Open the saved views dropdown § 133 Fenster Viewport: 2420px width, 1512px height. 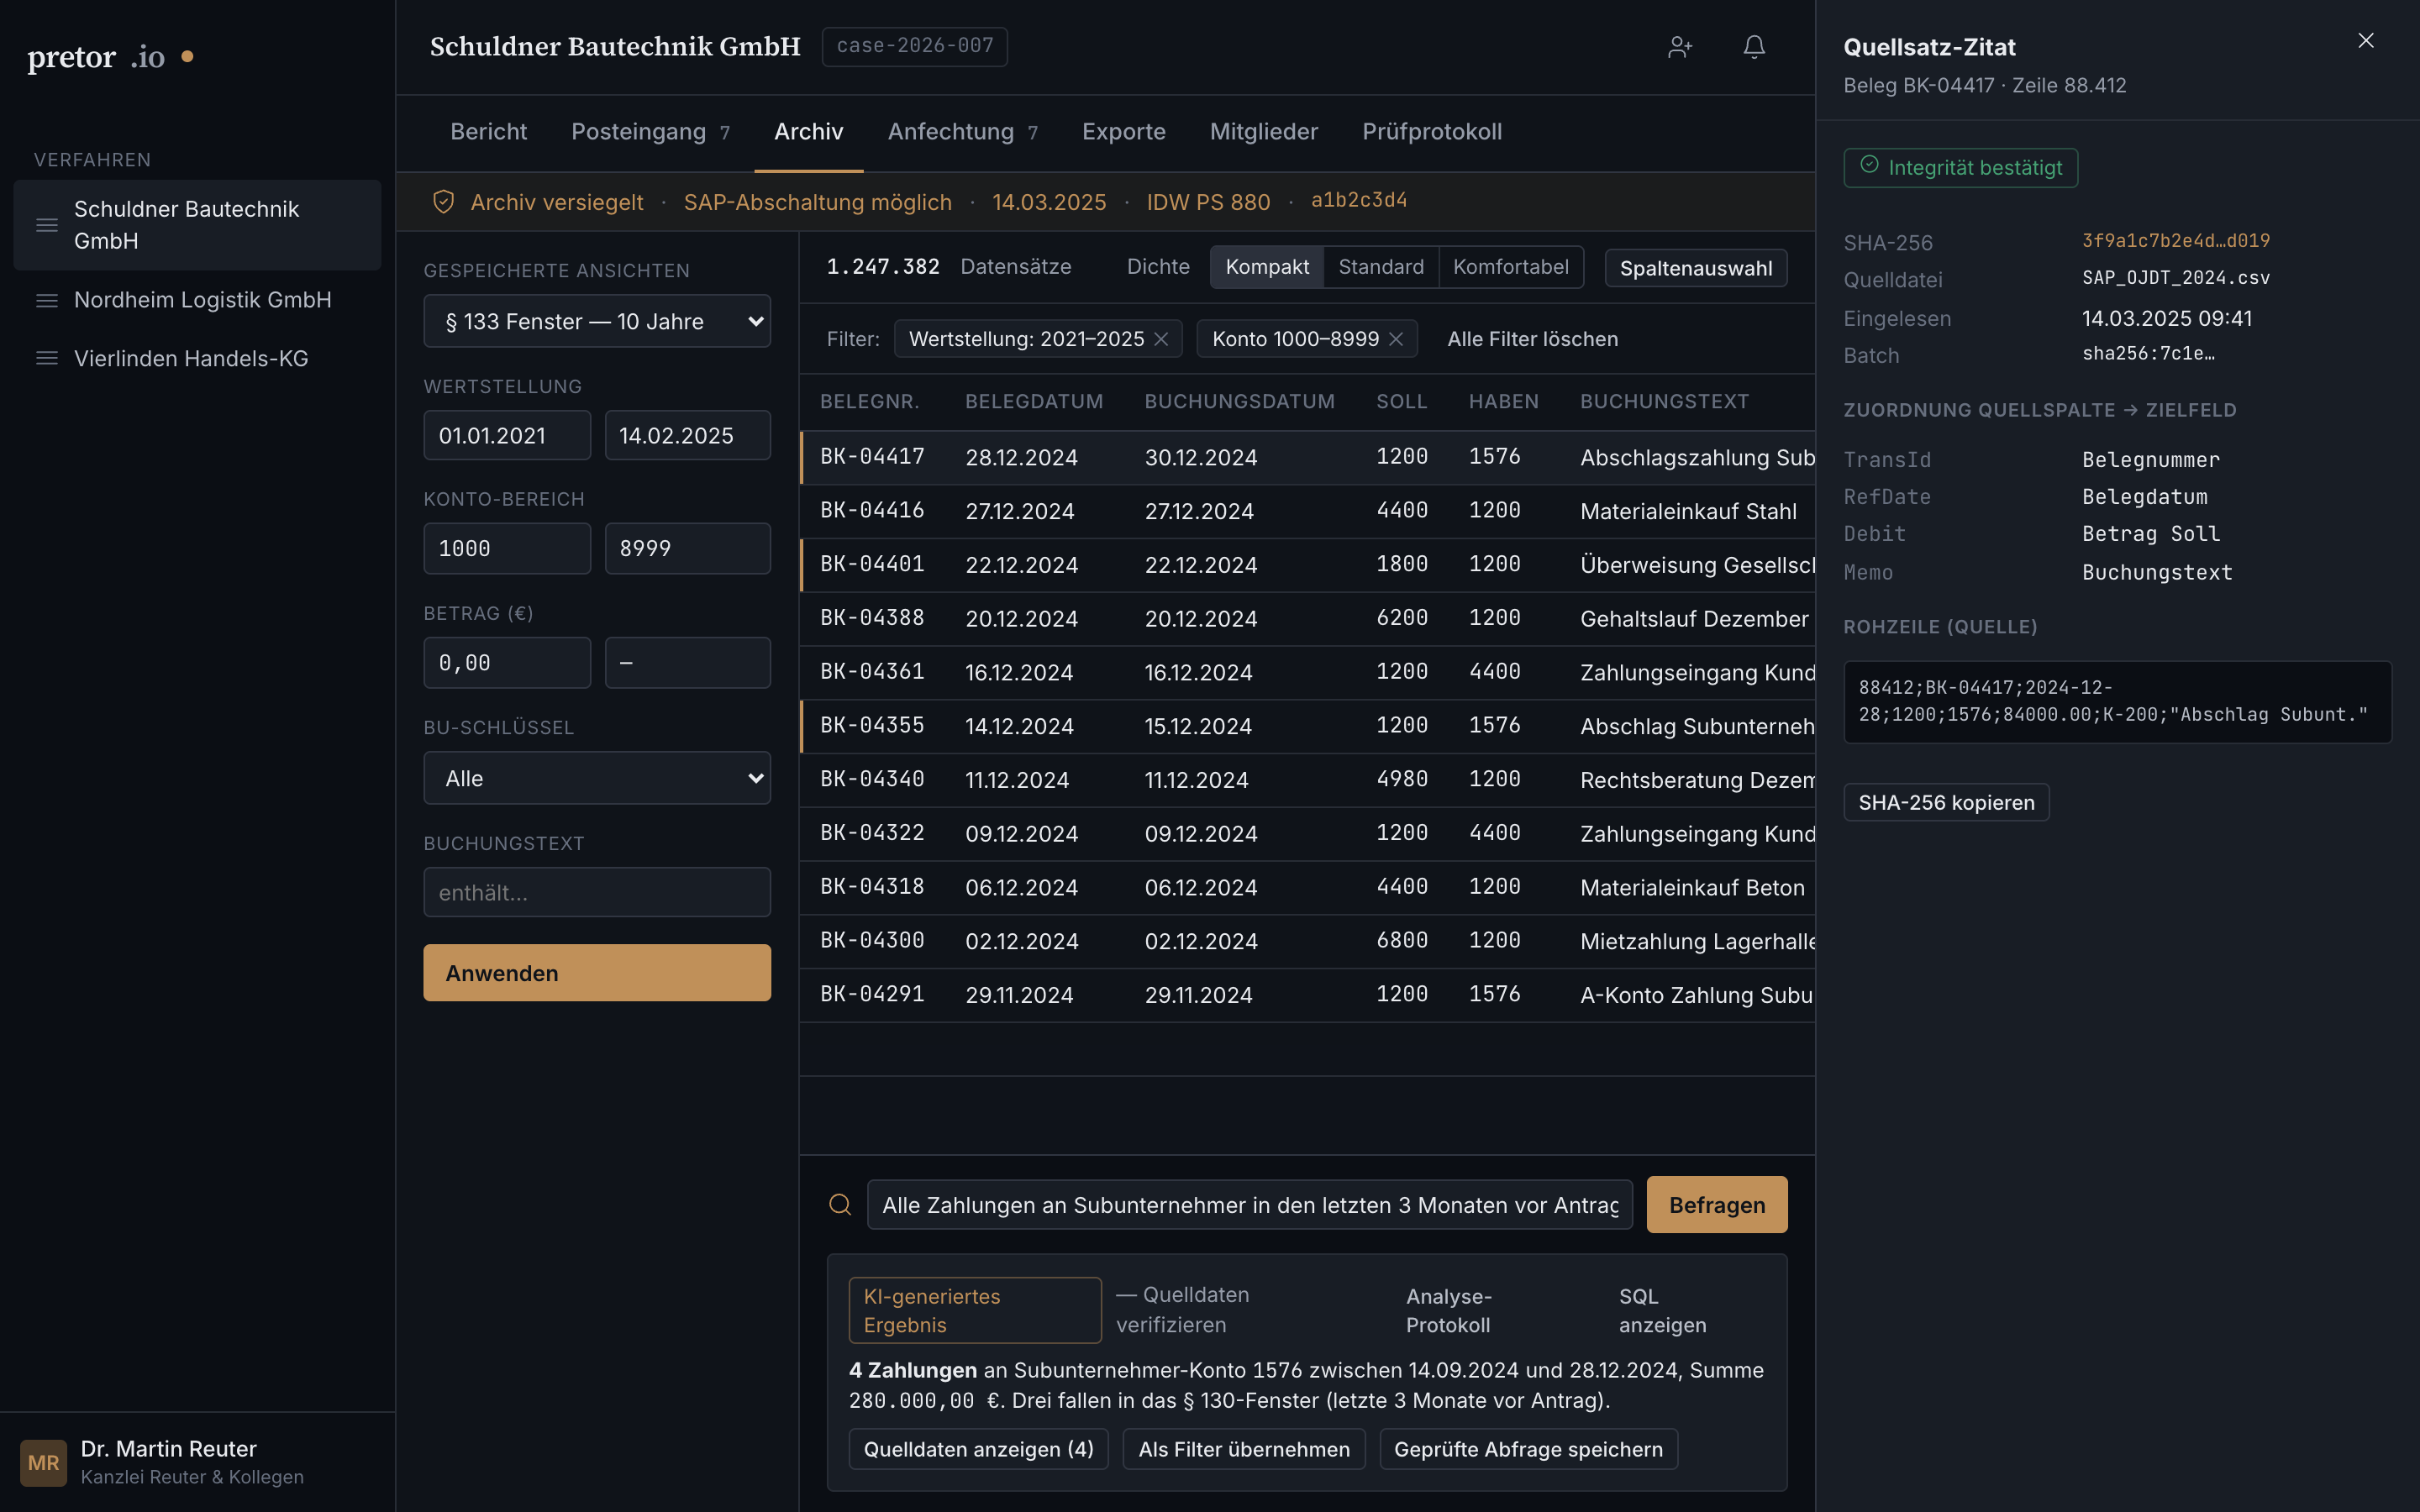click(597, 321)
